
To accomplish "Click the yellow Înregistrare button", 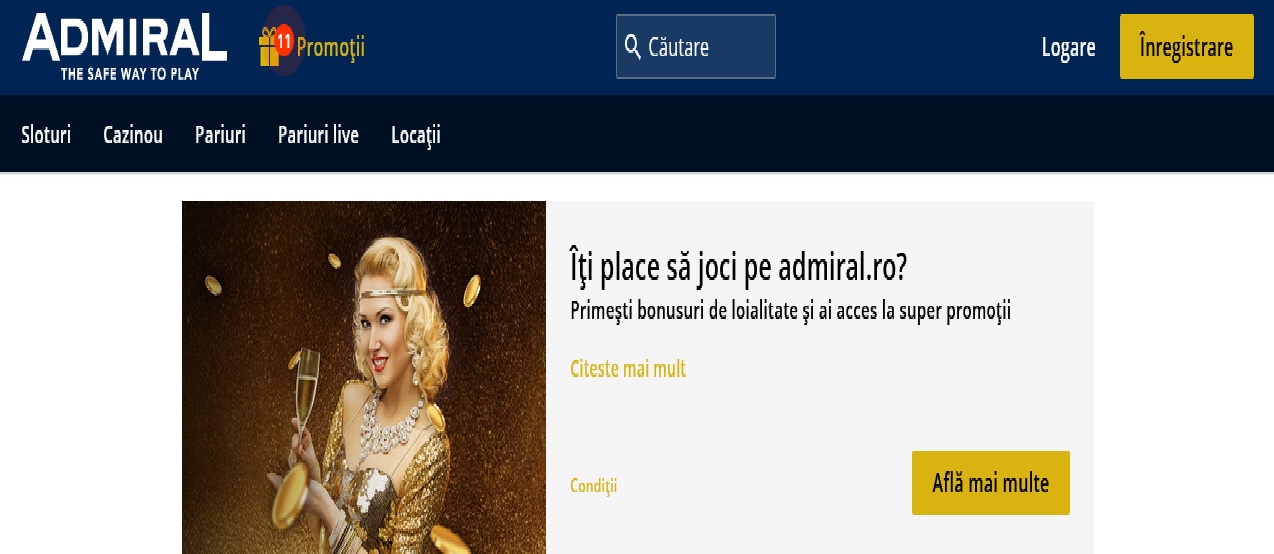I will point(1186,47).
